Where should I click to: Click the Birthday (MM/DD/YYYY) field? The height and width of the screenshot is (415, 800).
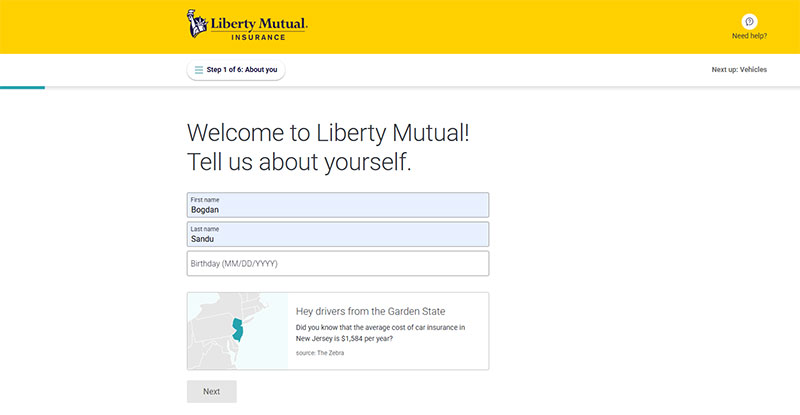[338, 263]
